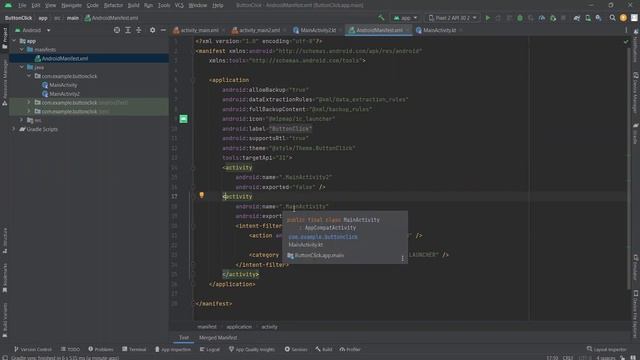The image size is (640, 360).
Task: Click Collapse All icon in project panel
Action: point(139,30)
